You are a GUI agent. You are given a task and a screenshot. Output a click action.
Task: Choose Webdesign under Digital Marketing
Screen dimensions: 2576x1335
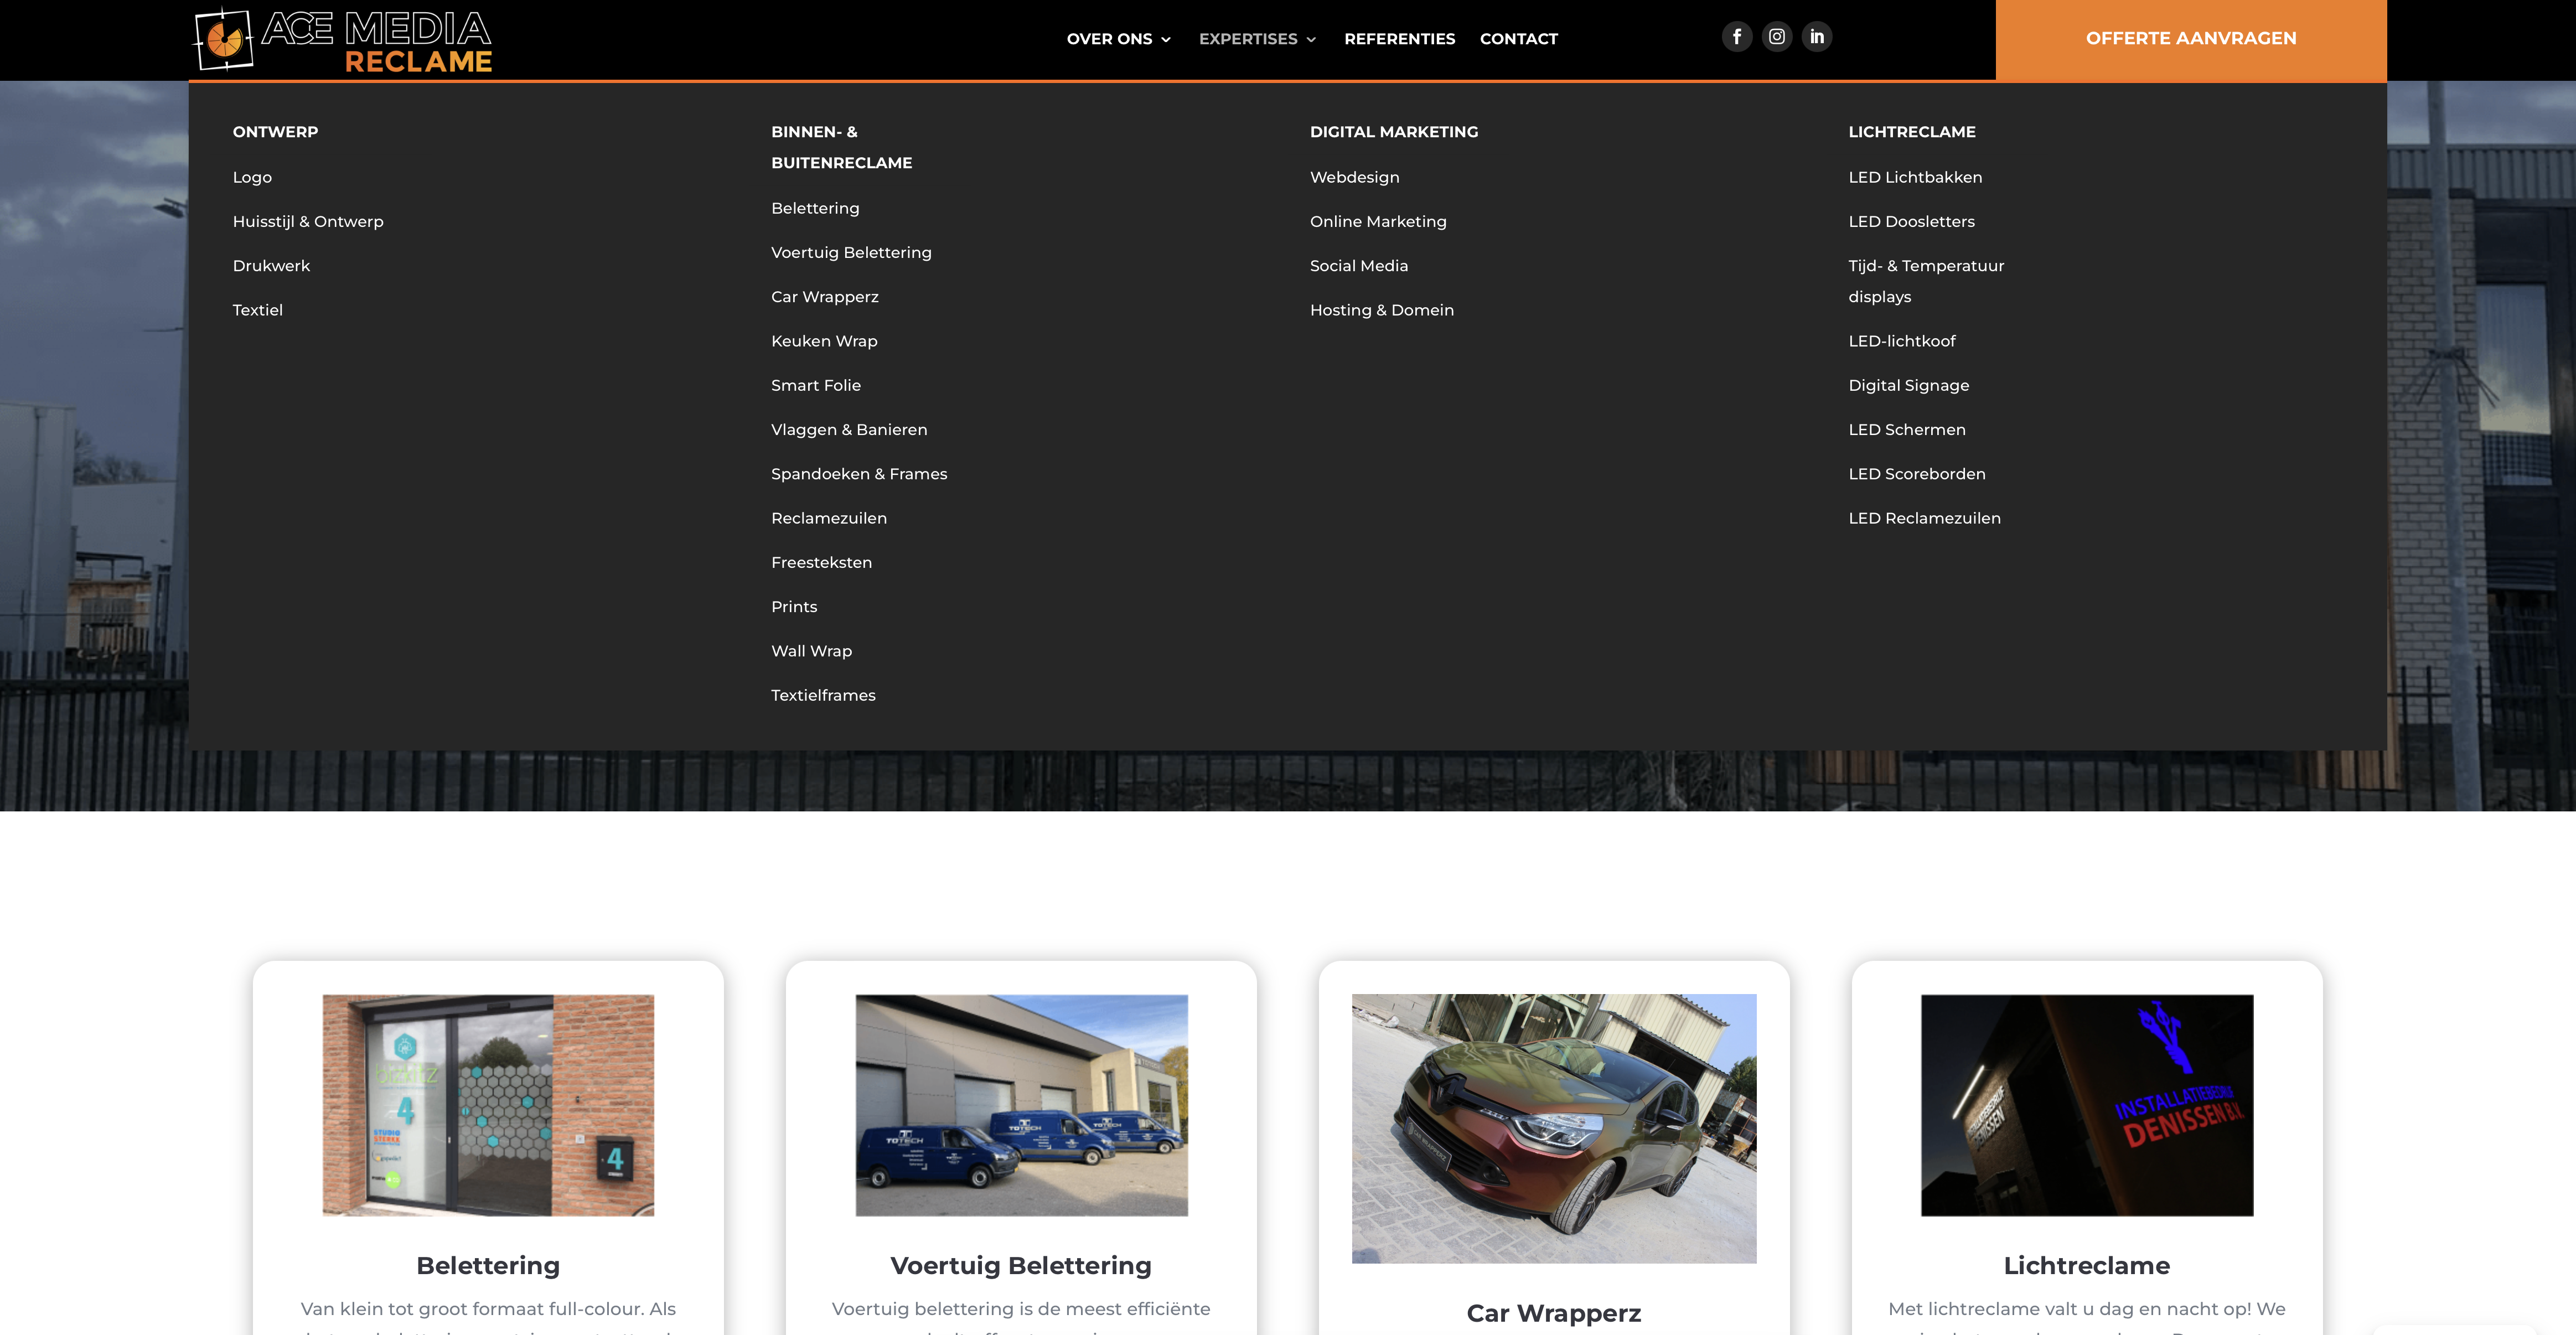tap(1354, 177)
